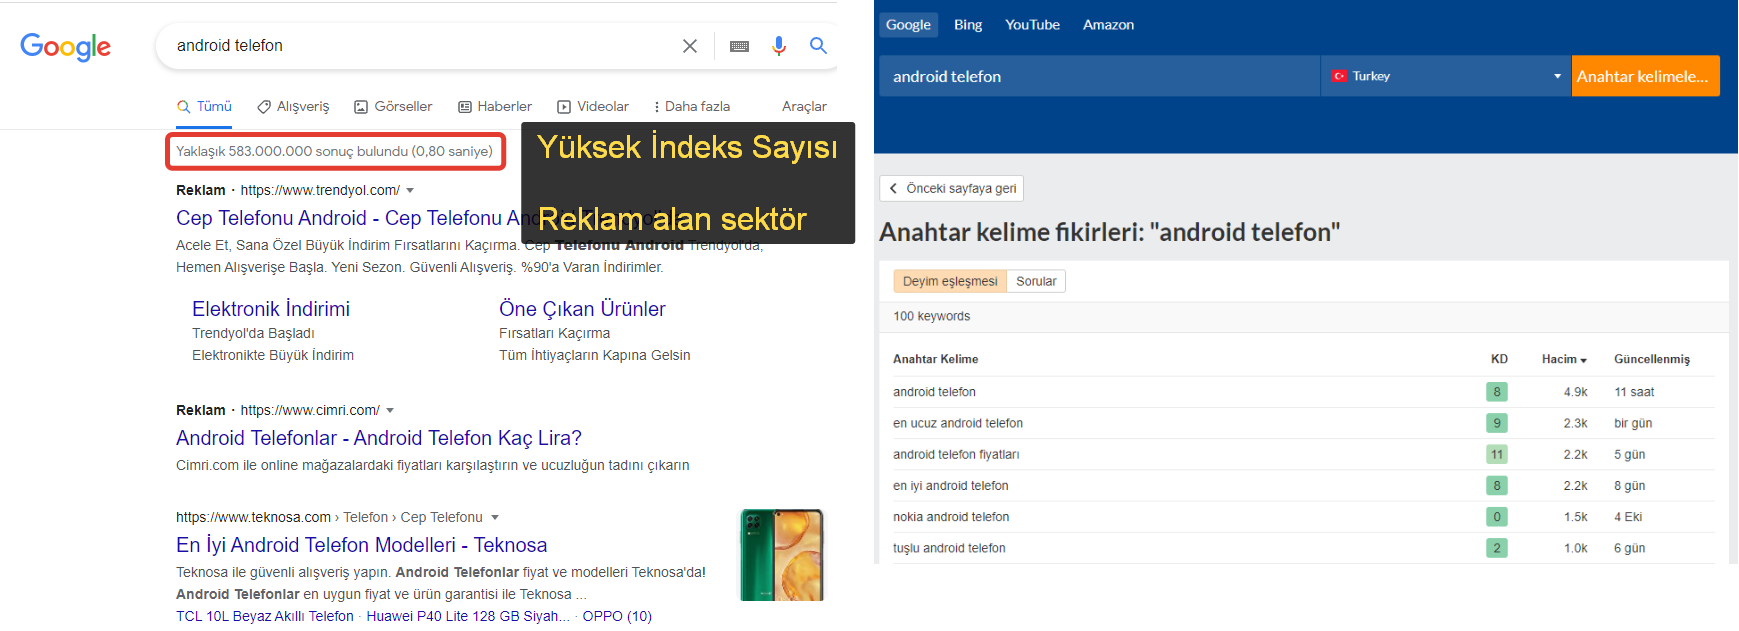Click the orange Anahtar kelimele... button
Viewport: 1739px width, 631px height.
click(1646, 76)
